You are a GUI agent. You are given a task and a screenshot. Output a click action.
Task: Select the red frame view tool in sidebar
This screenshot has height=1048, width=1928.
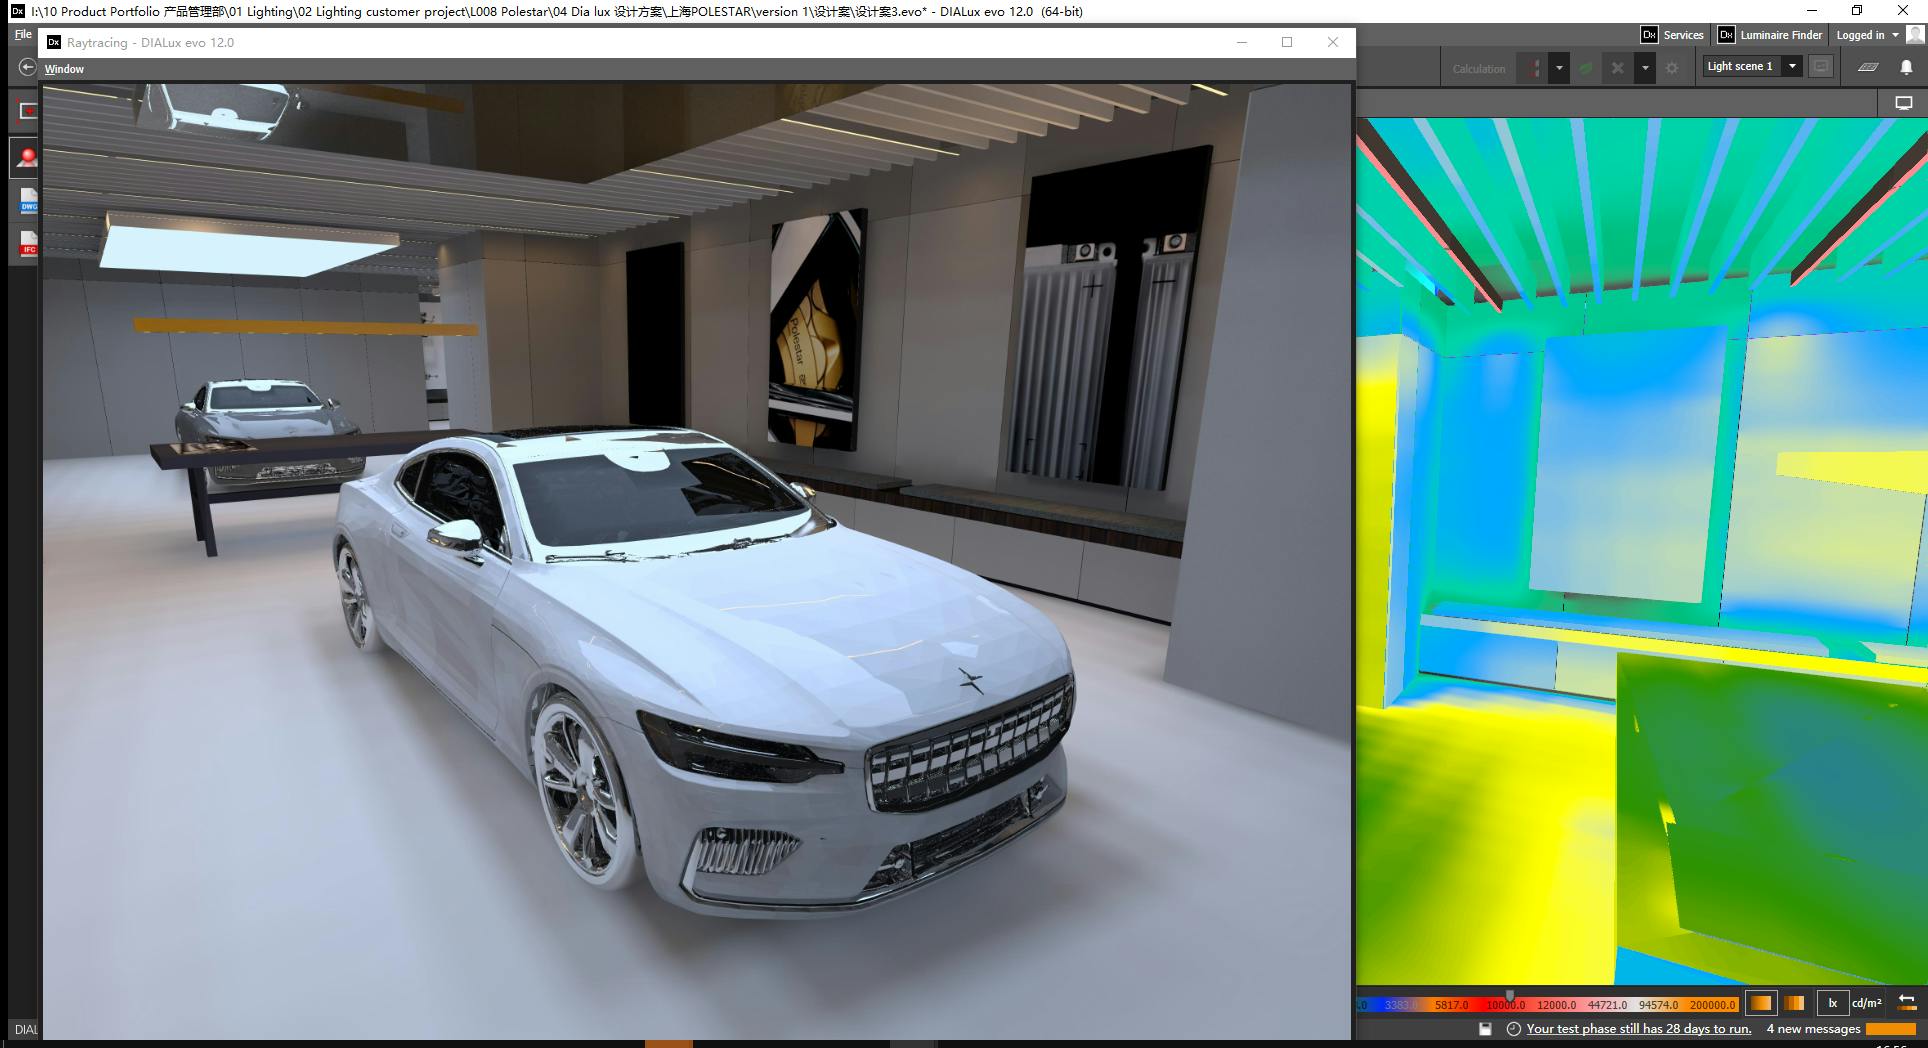pyautogui.click(x=27, y=111)
